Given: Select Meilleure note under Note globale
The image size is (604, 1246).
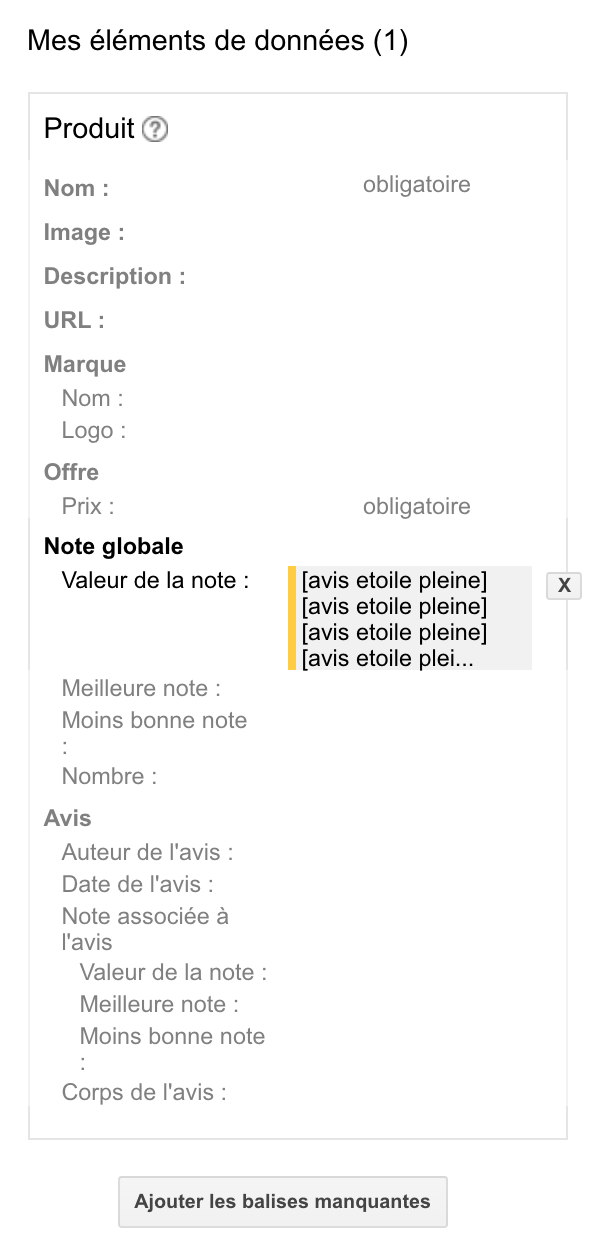Looking at the screenshot, I should coord(141,688).
